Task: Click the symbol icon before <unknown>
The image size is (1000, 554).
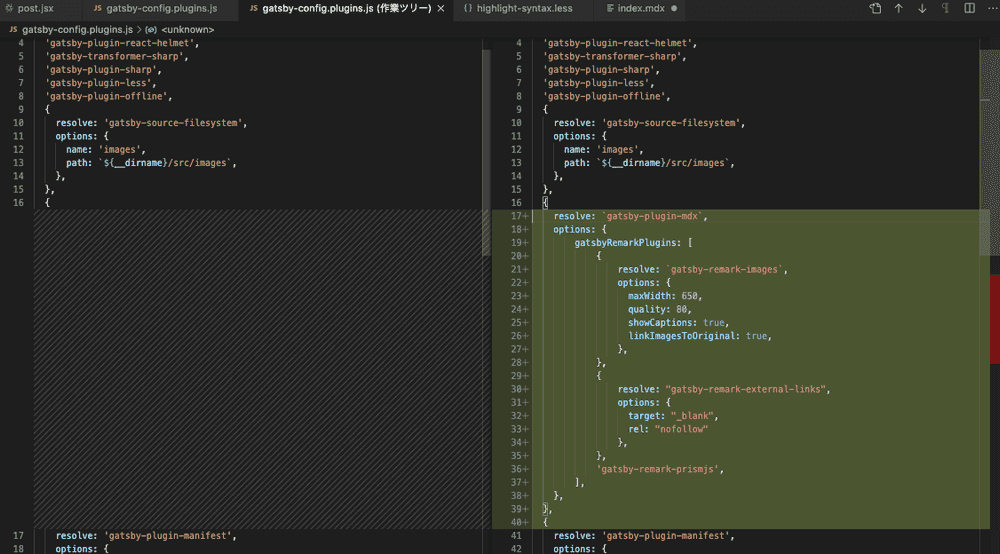Action: click(151, 29)
